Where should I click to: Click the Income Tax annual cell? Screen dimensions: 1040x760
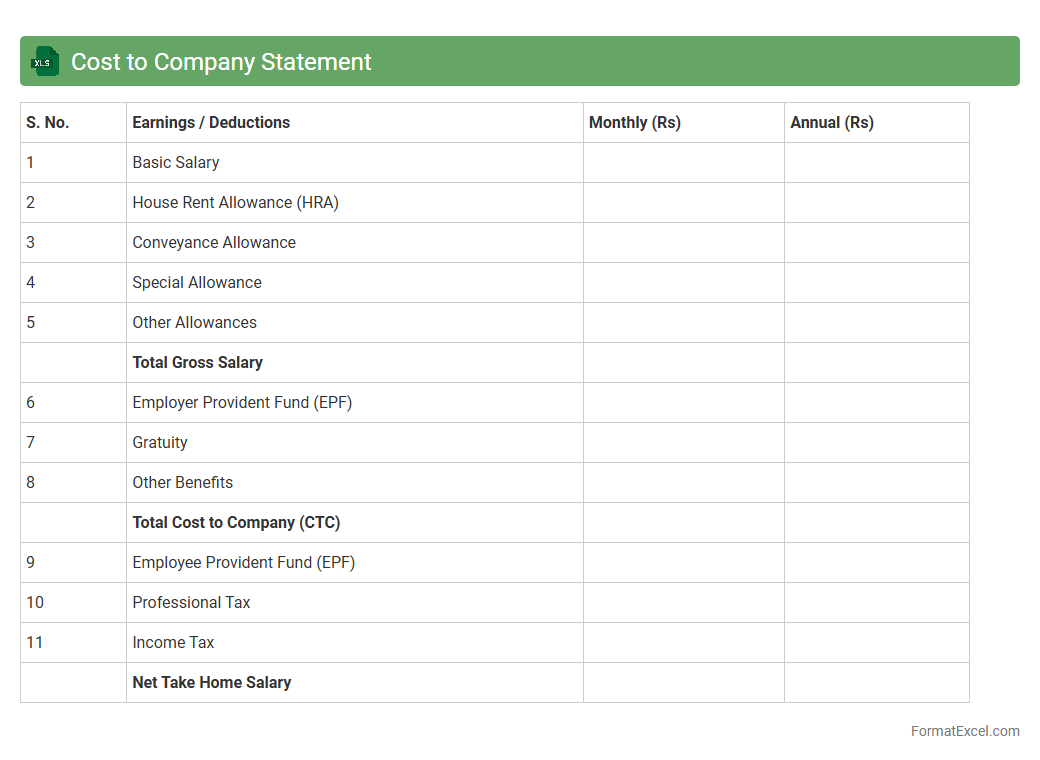pos(876,642)
